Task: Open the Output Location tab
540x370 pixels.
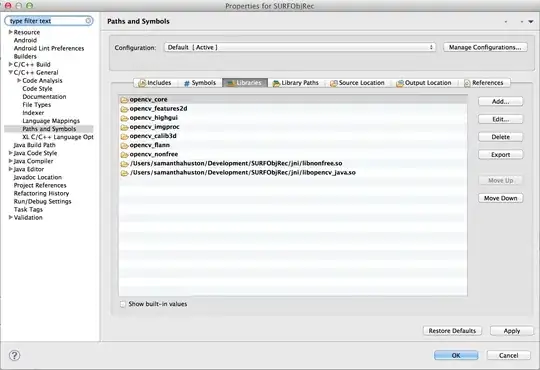Action: pos(424,83)
